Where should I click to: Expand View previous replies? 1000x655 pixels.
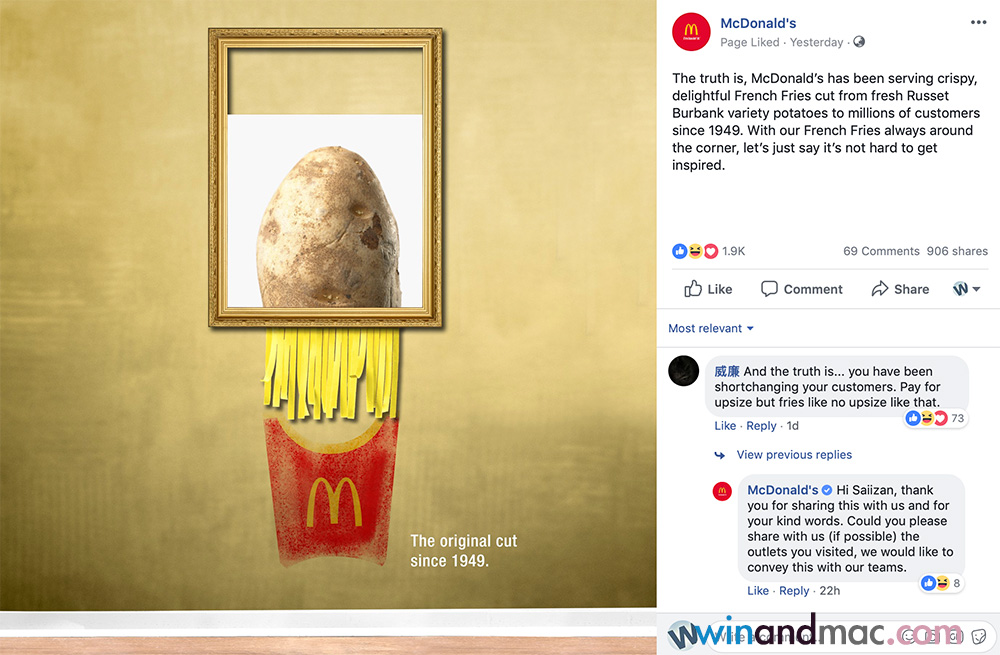[794, 455]
